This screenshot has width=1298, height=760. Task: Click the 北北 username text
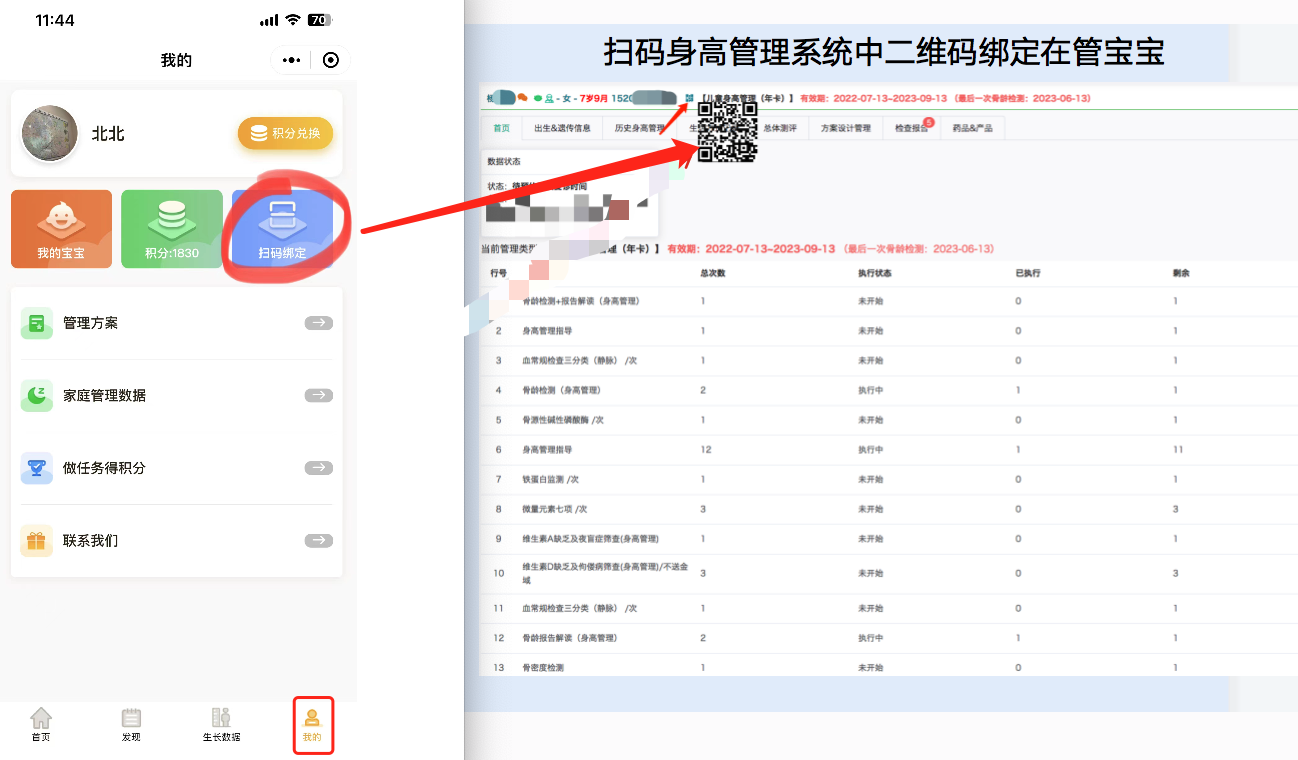(x=108, y=133)
